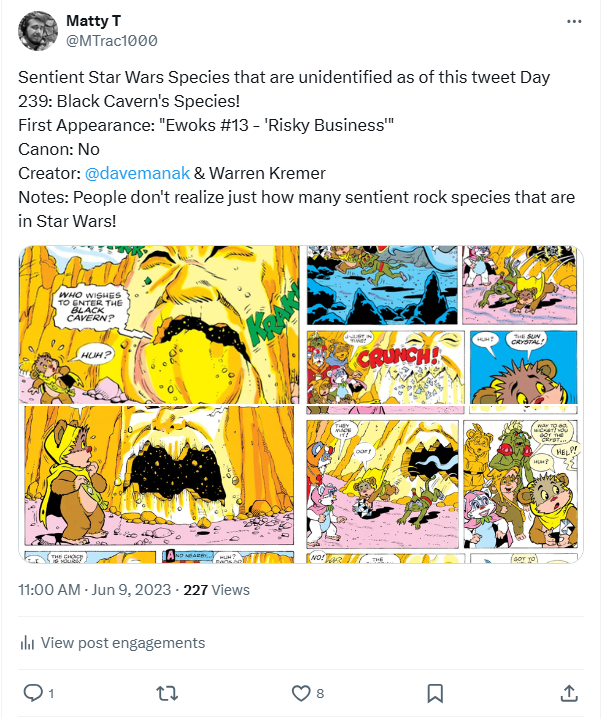Open the bottom-right Ewoks group comic image
Image resolution: width=603 pixels, height=719 pixels.
click(444, 484)
